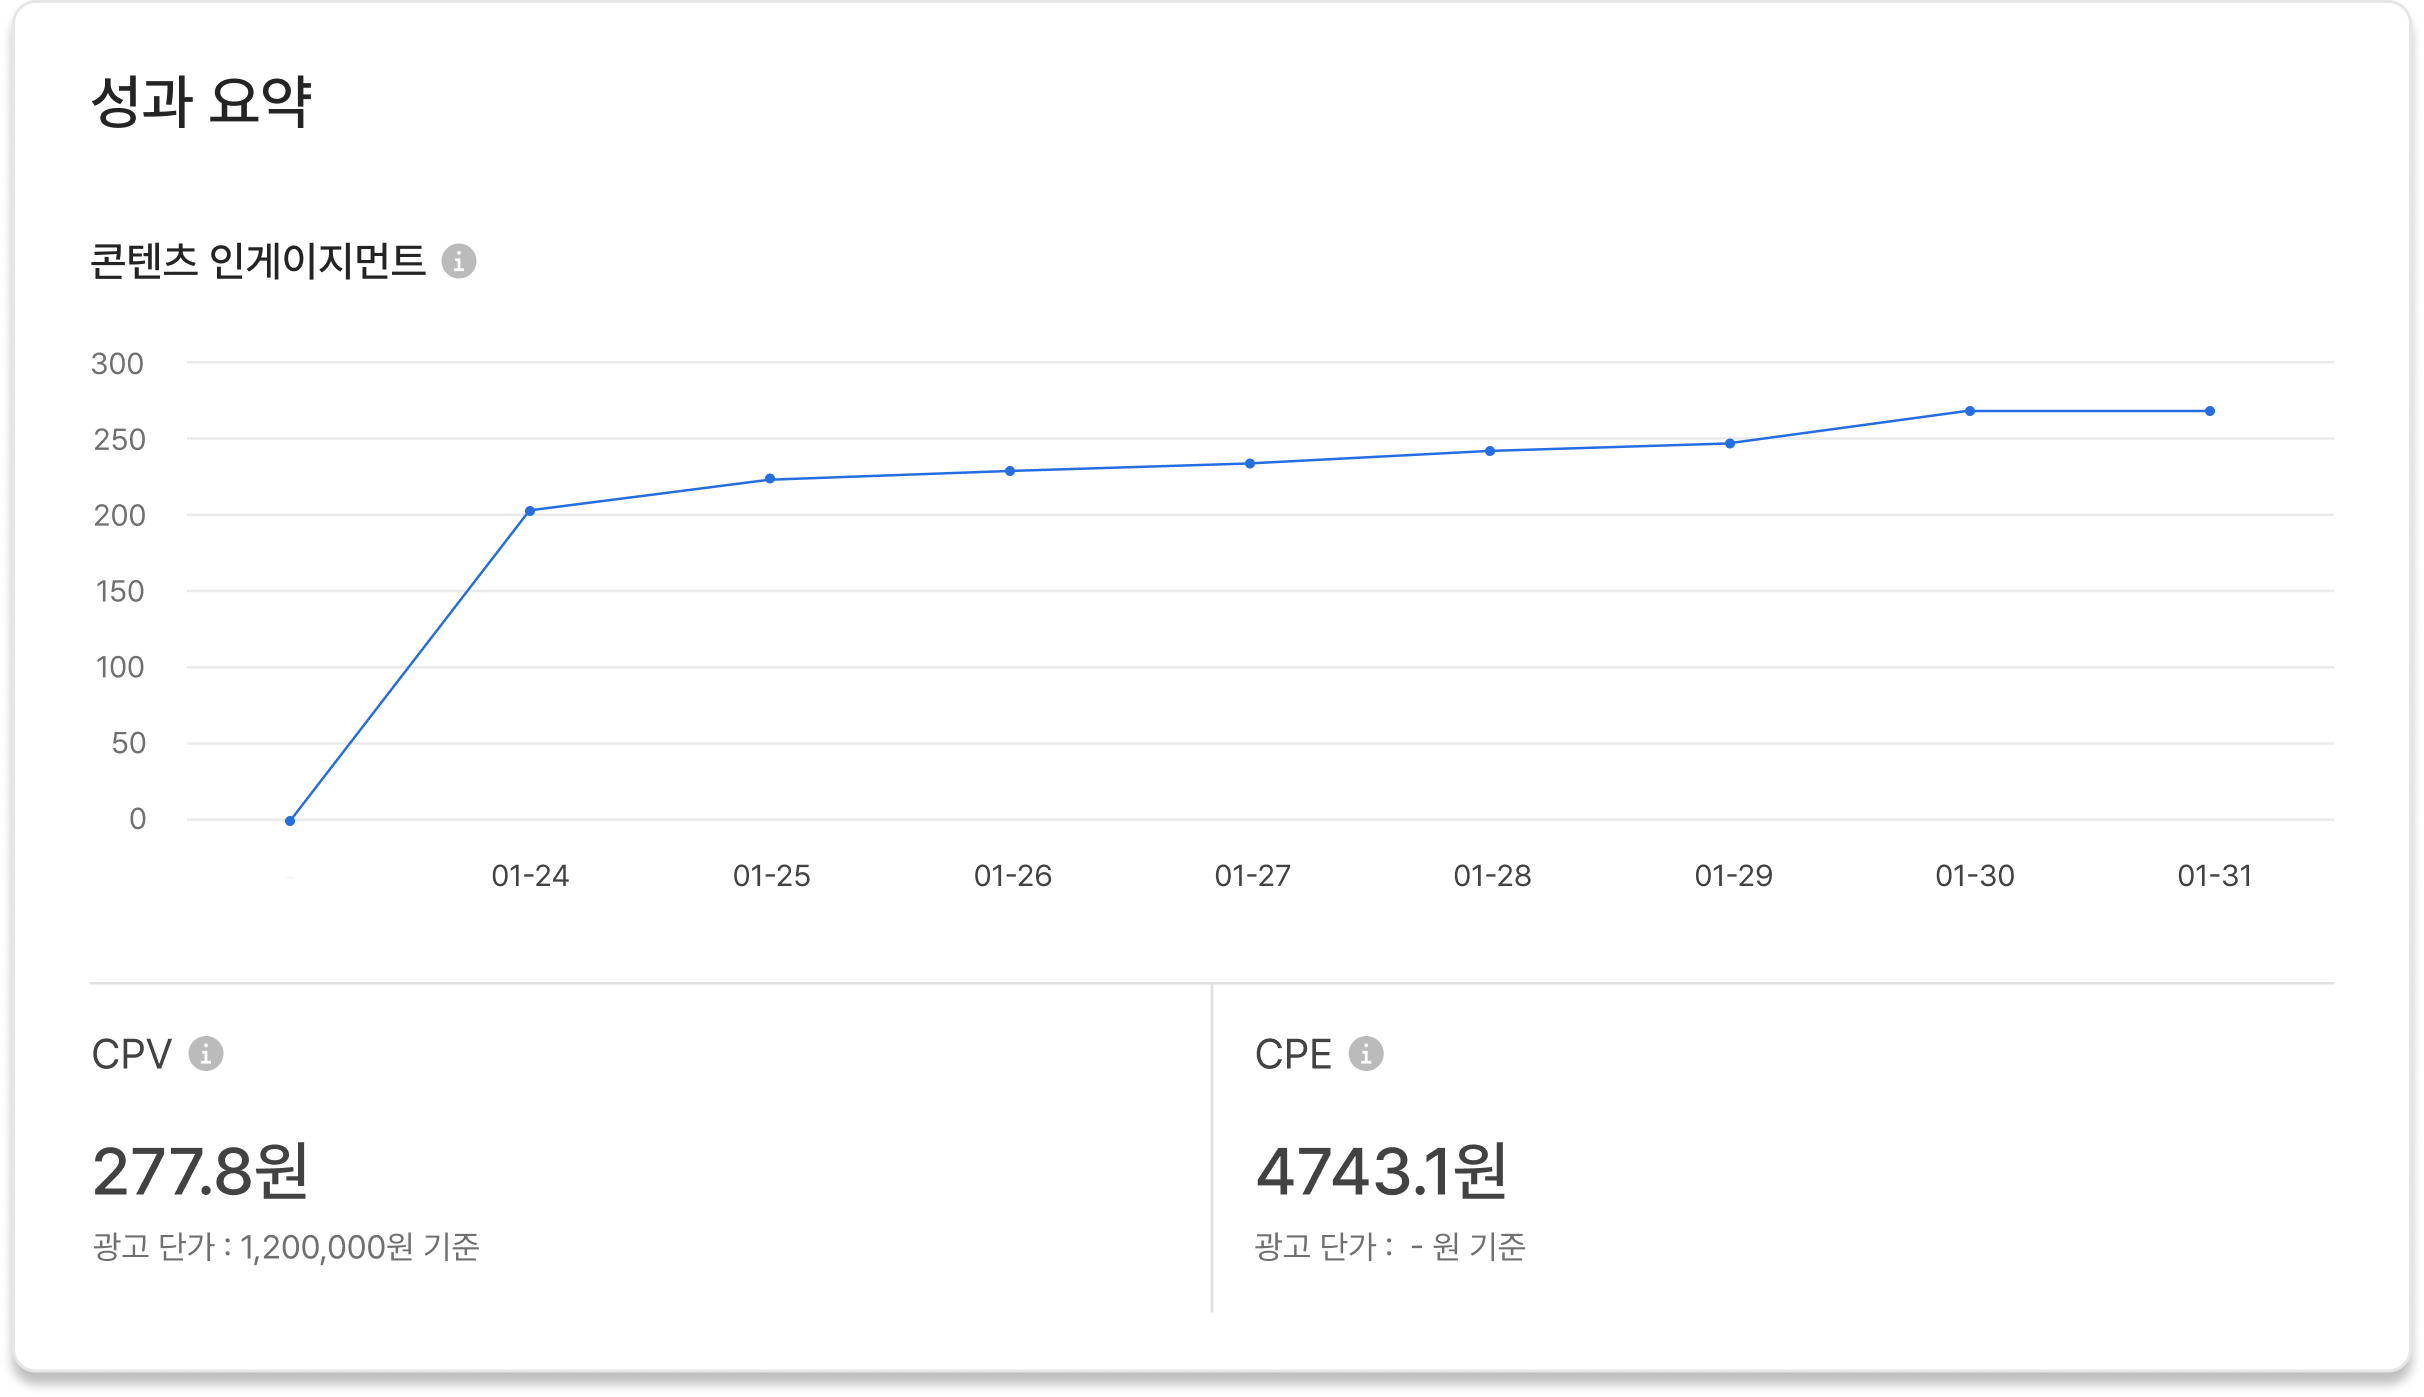2424x1397 pixels.
Task: Click the CPE value 4743.1원
Action: coord(1381,1171)
